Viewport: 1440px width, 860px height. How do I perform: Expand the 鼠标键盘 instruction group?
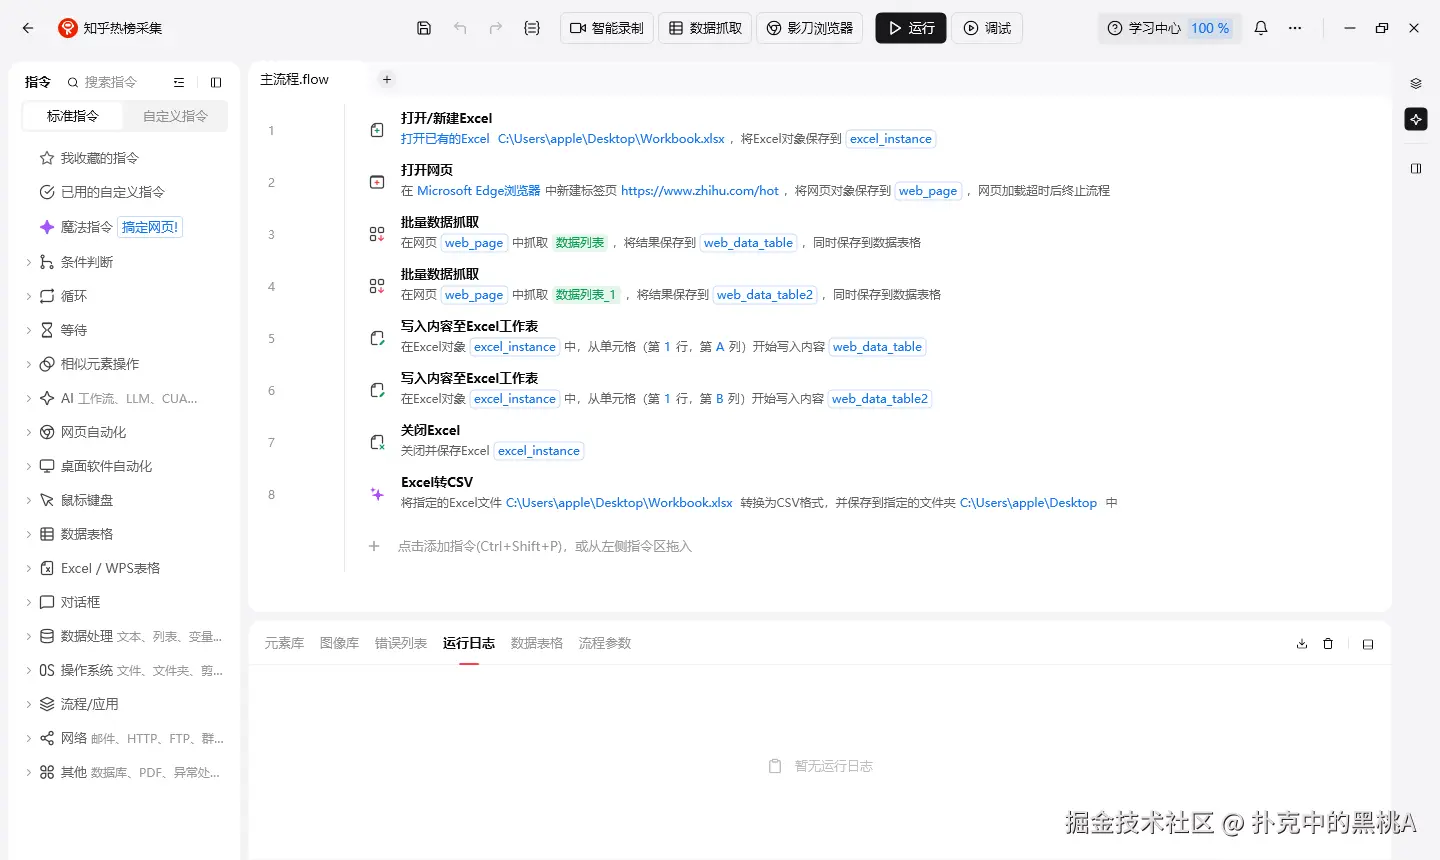pyautogui.click(x=28, y=500)
